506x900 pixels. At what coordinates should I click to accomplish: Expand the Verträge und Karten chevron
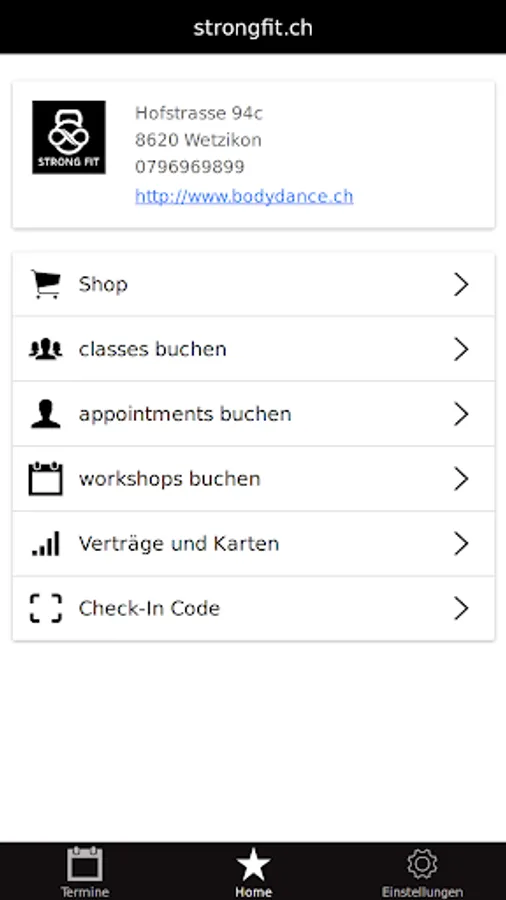click(461, 544)
